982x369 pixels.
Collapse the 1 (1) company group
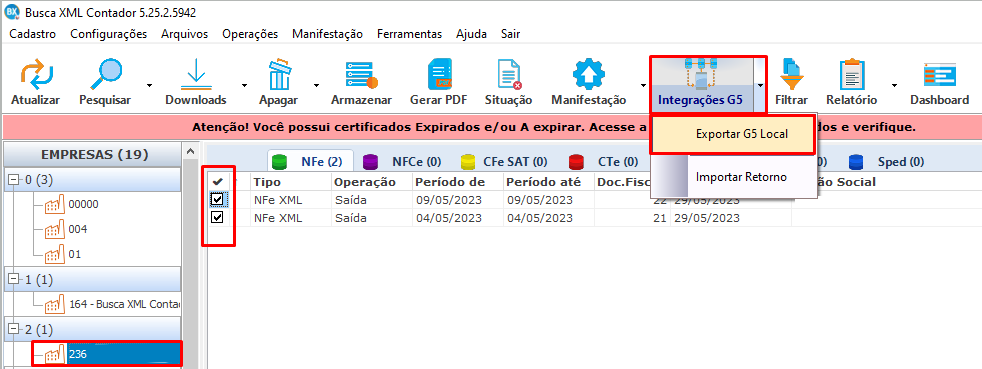click(14, 279)
